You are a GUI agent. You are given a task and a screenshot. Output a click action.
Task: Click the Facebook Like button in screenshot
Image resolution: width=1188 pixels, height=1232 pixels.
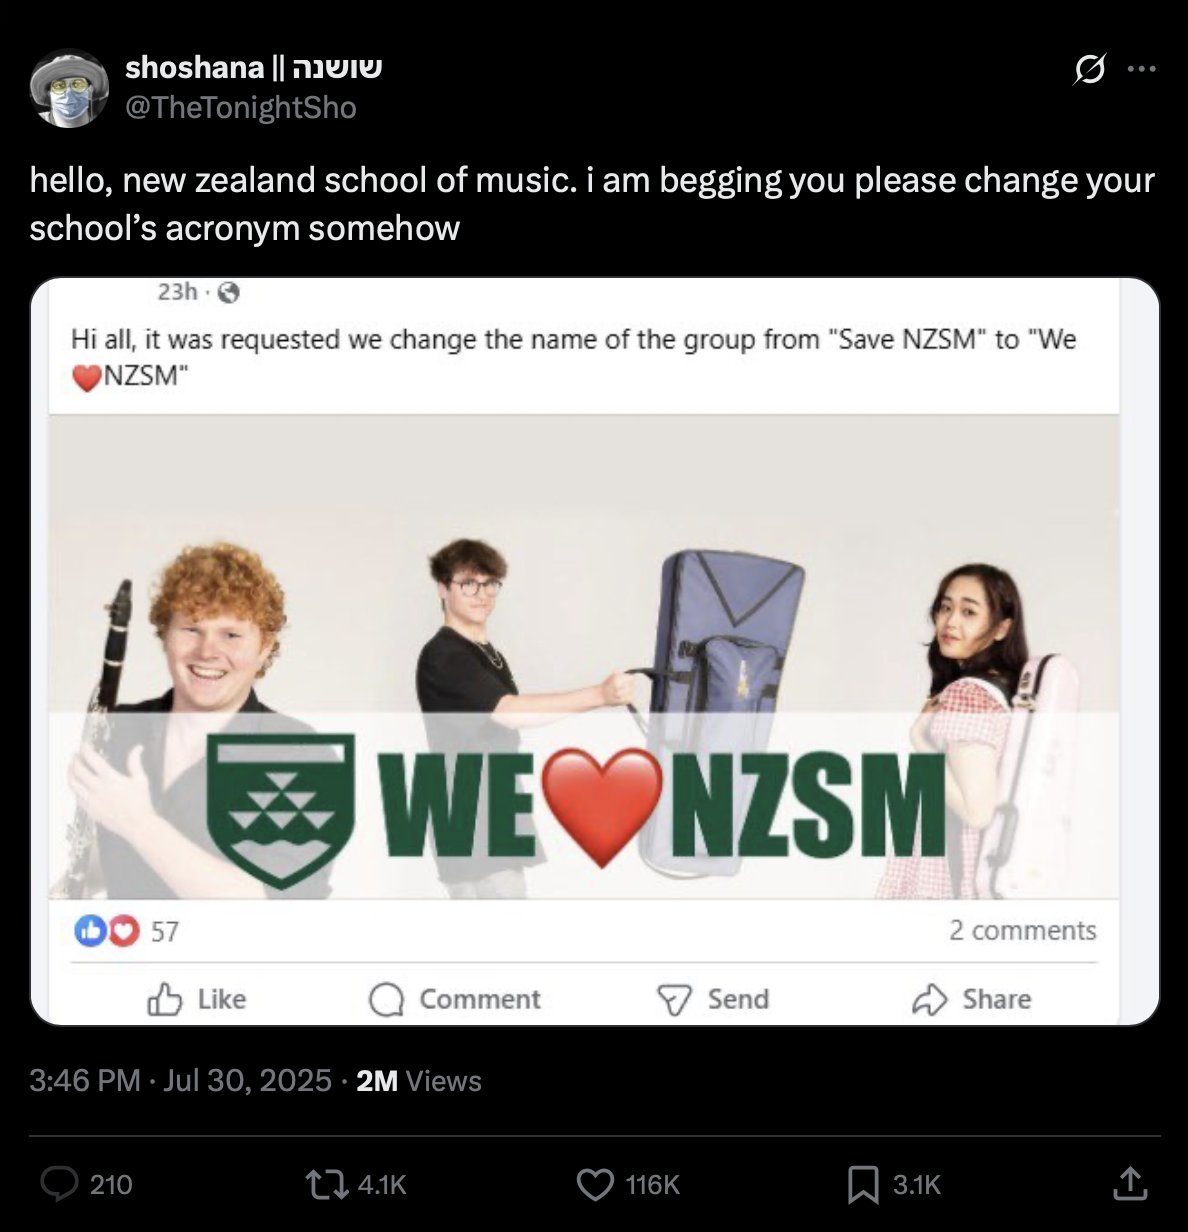click(197, 999)
